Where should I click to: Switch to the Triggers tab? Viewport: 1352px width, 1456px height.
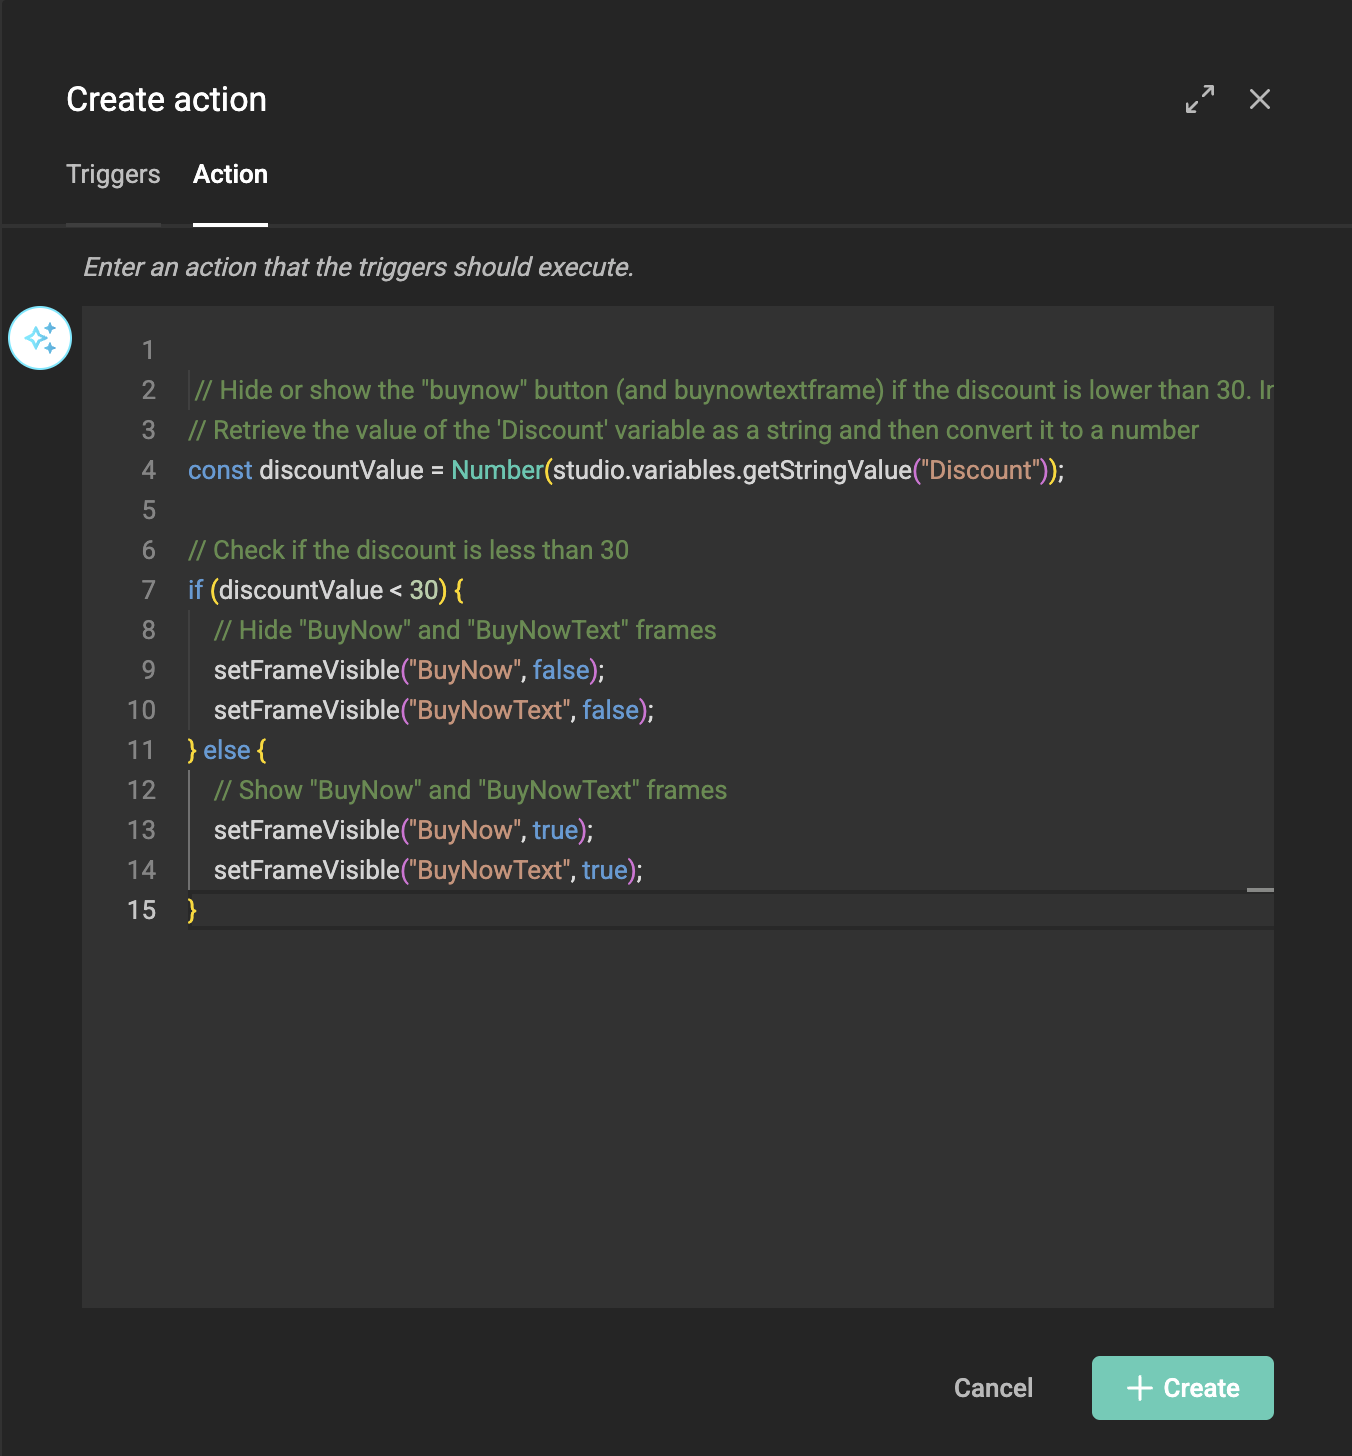coord(113,174)
